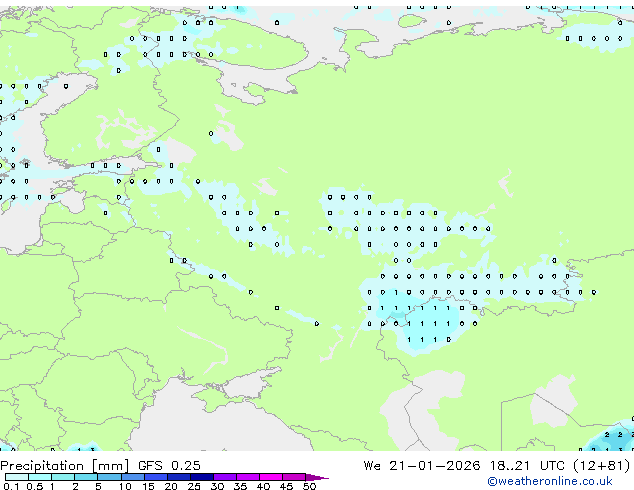This screenshot has width=634, height=490.
Task: Click the '(12+81)' forecast offset text
Action: pyautogui.click(x=602, y=465)
